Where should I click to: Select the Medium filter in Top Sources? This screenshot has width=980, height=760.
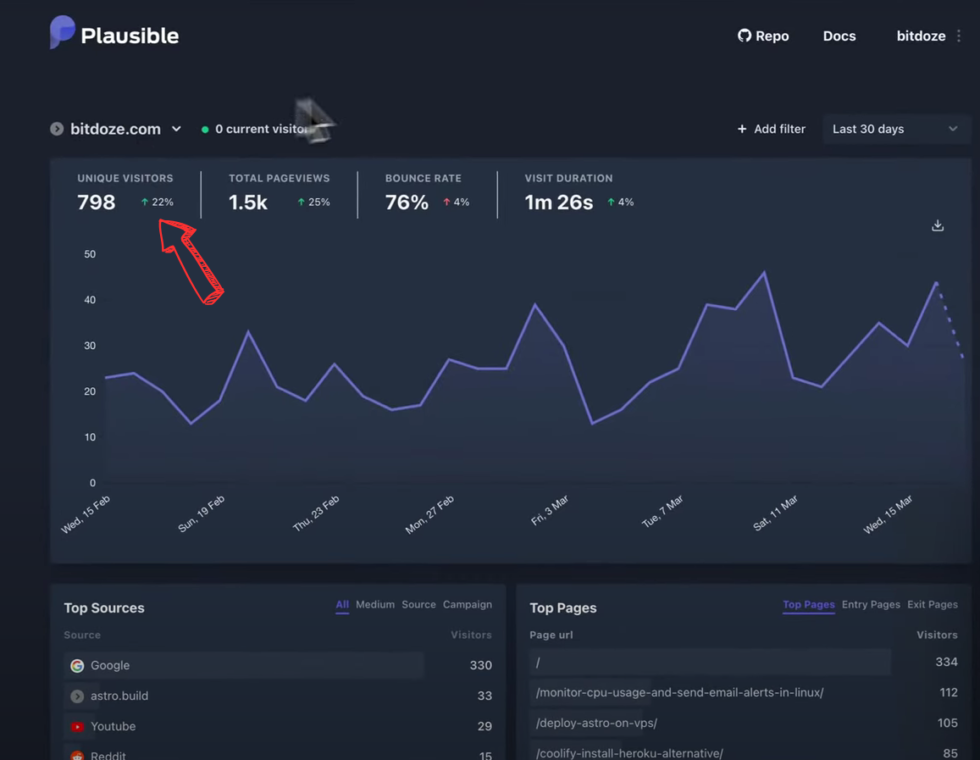(375, 604)
